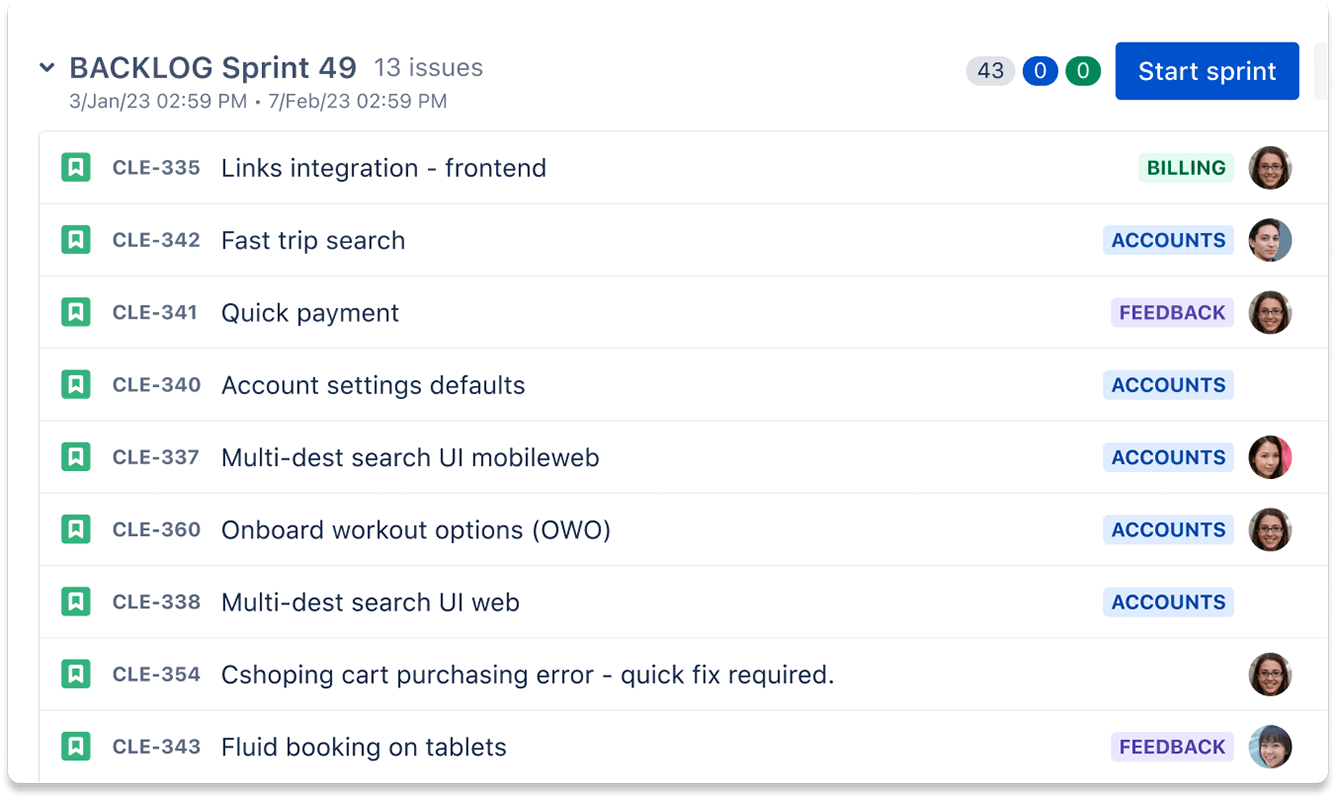
Task: Click the story icon beside CLE-342
Action: (x=76, y=240)
